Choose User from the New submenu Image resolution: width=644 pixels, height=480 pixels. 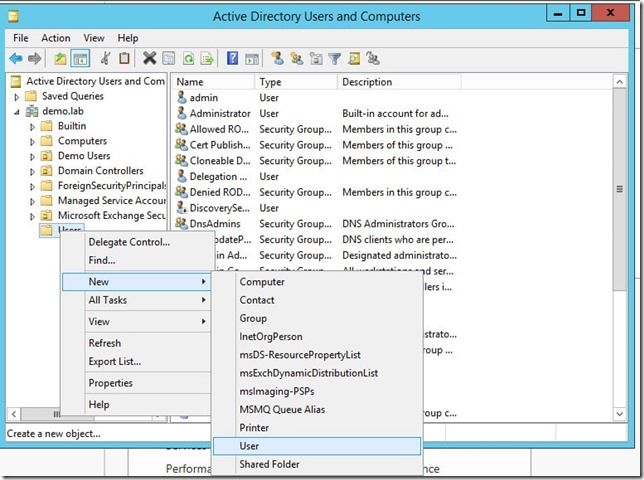click(x=249, y=446)
